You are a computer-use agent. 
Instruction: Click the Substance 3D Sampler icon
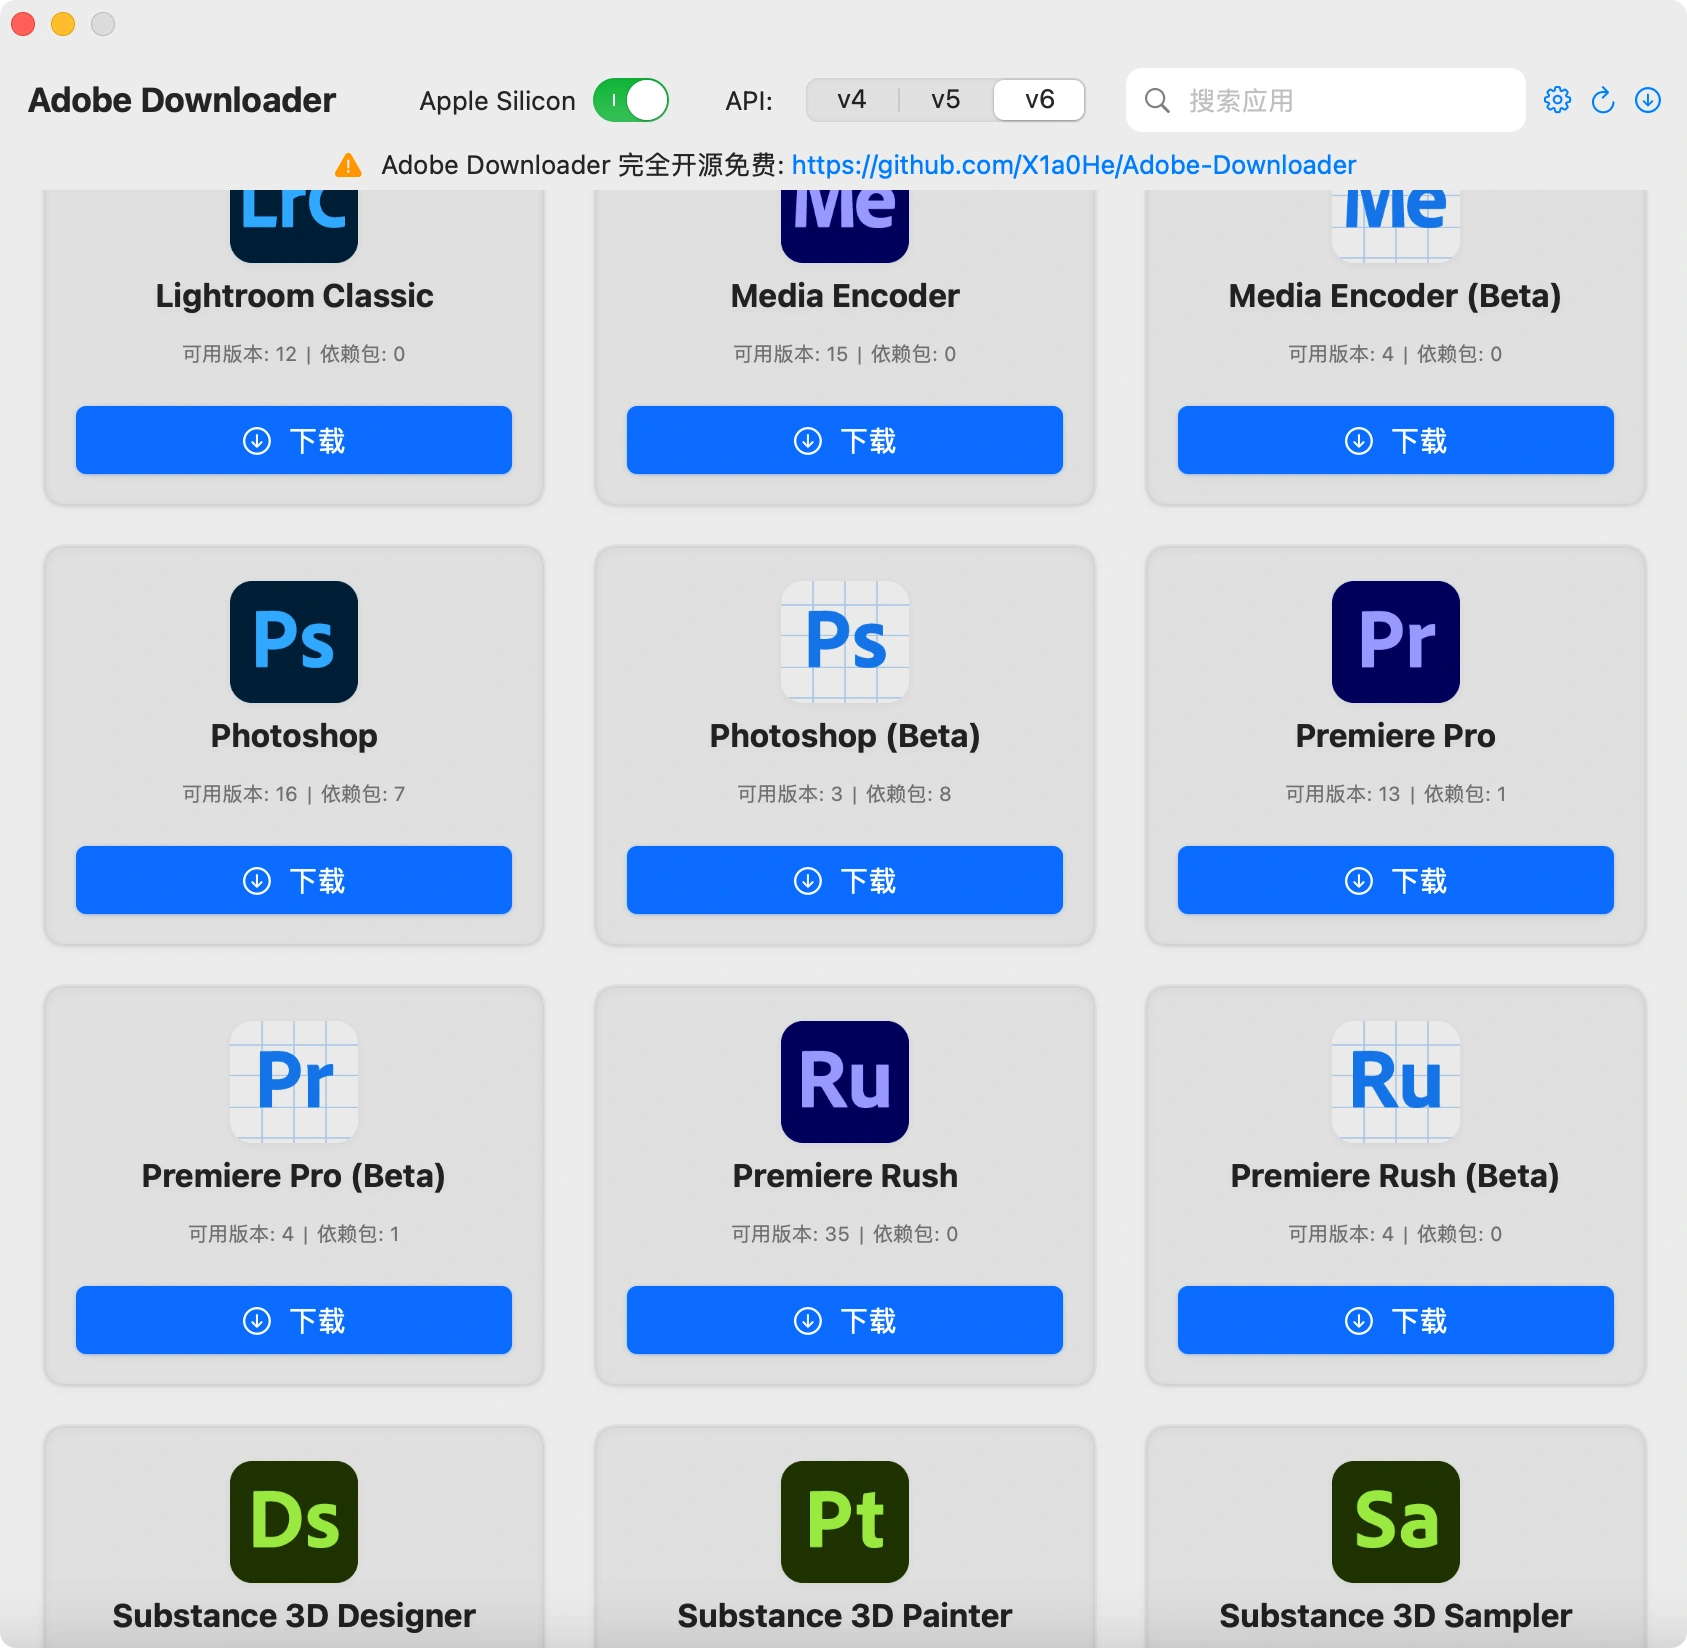pyautogui.click(x=1396, y=1522)
